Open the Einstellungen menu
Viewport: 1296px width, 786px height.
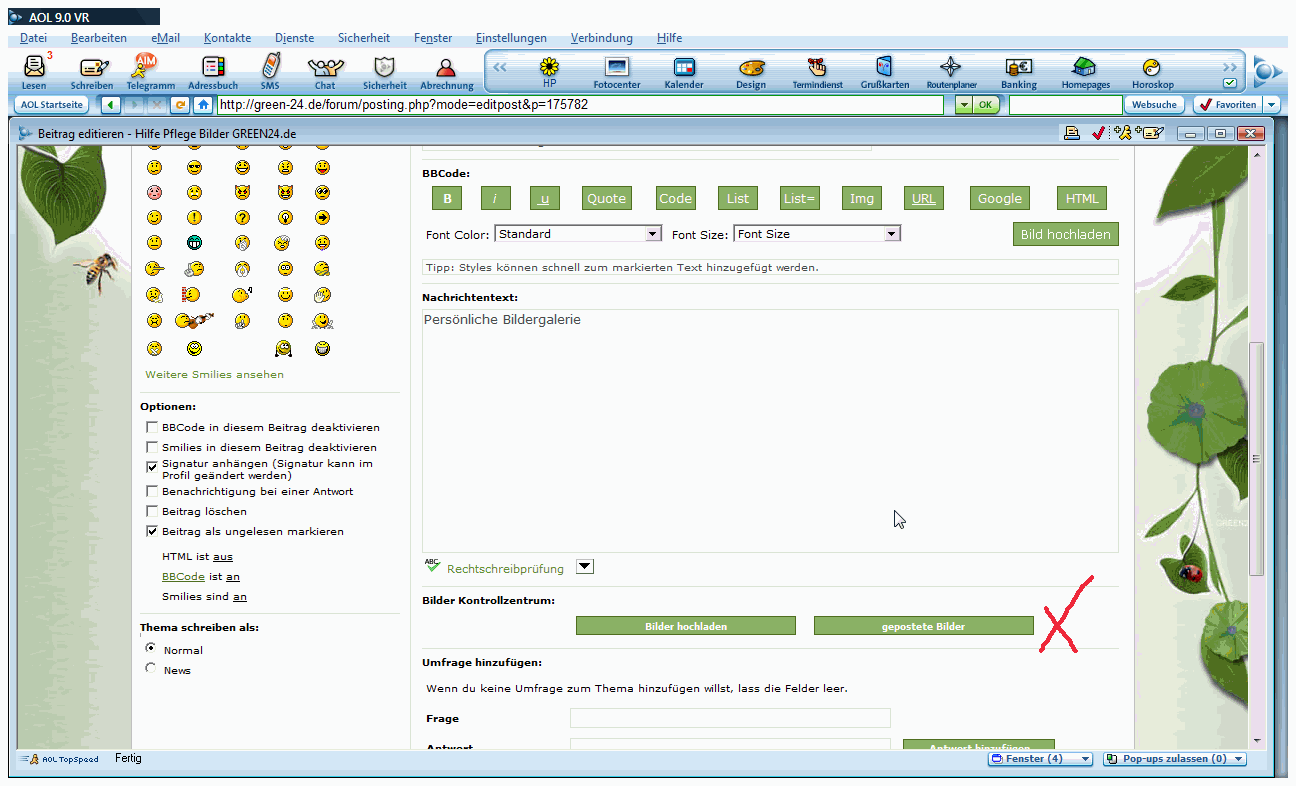click(x=511, y=38)
